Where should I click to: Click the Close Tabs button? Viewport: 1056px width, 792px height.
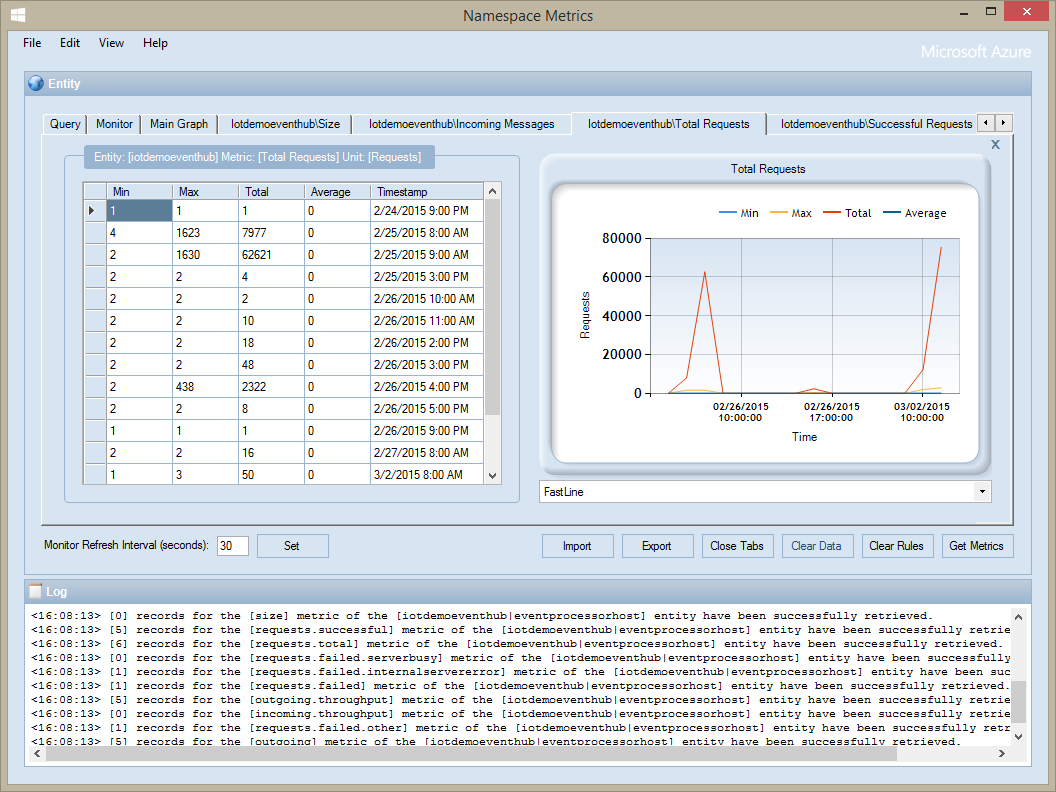point(737,546)
